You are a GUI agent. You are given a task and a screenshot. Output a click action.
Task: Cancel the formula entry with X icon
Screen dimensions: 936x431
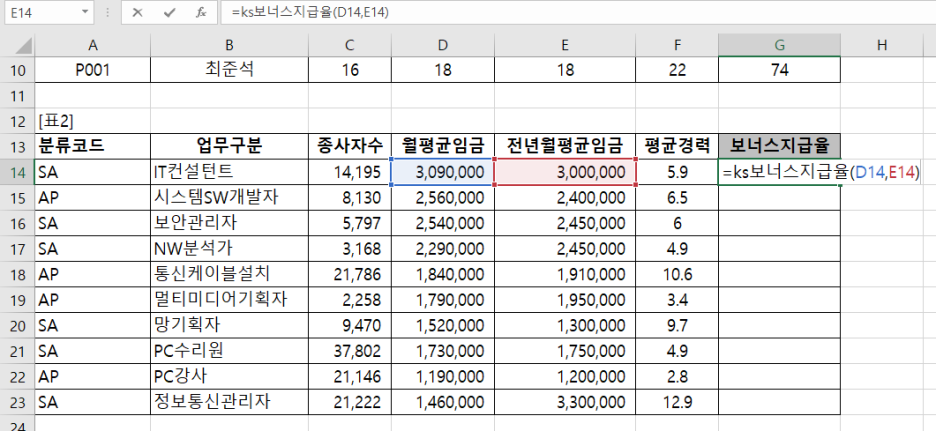click(x=137, y=12)
